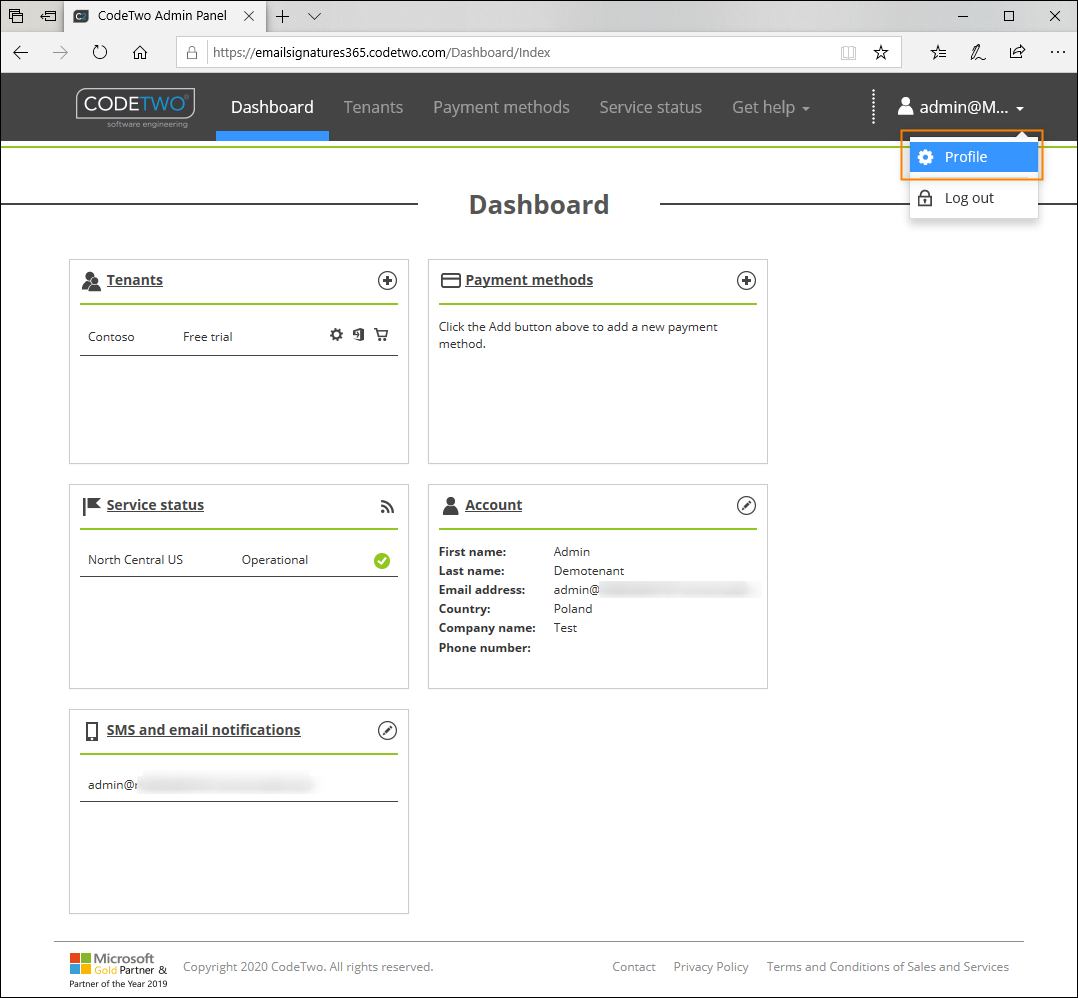Switch to the Tenants tab
Image resolution: width=1078 pixels, height=998 pixels.
click(x=373, y=108)
